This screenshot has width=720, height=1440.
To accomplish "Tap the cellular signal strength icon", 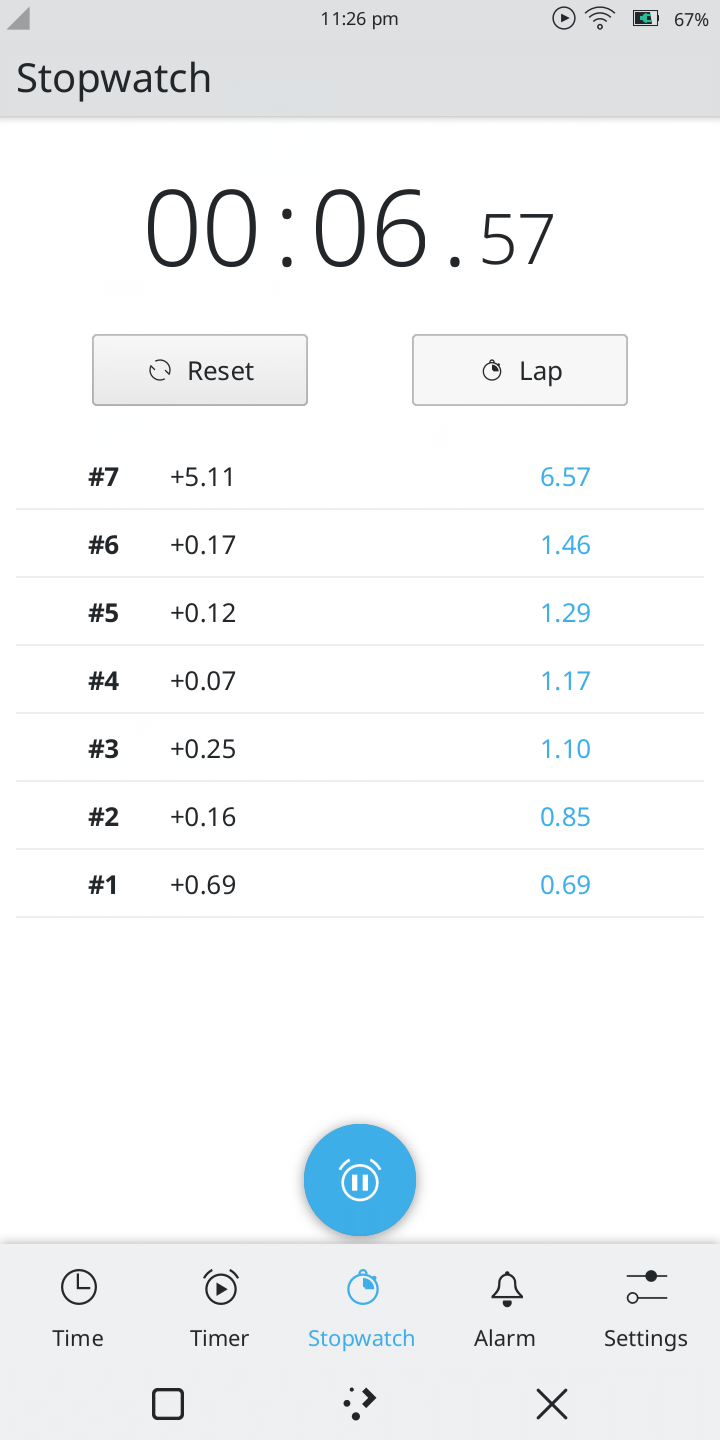I will coord(18,19).
